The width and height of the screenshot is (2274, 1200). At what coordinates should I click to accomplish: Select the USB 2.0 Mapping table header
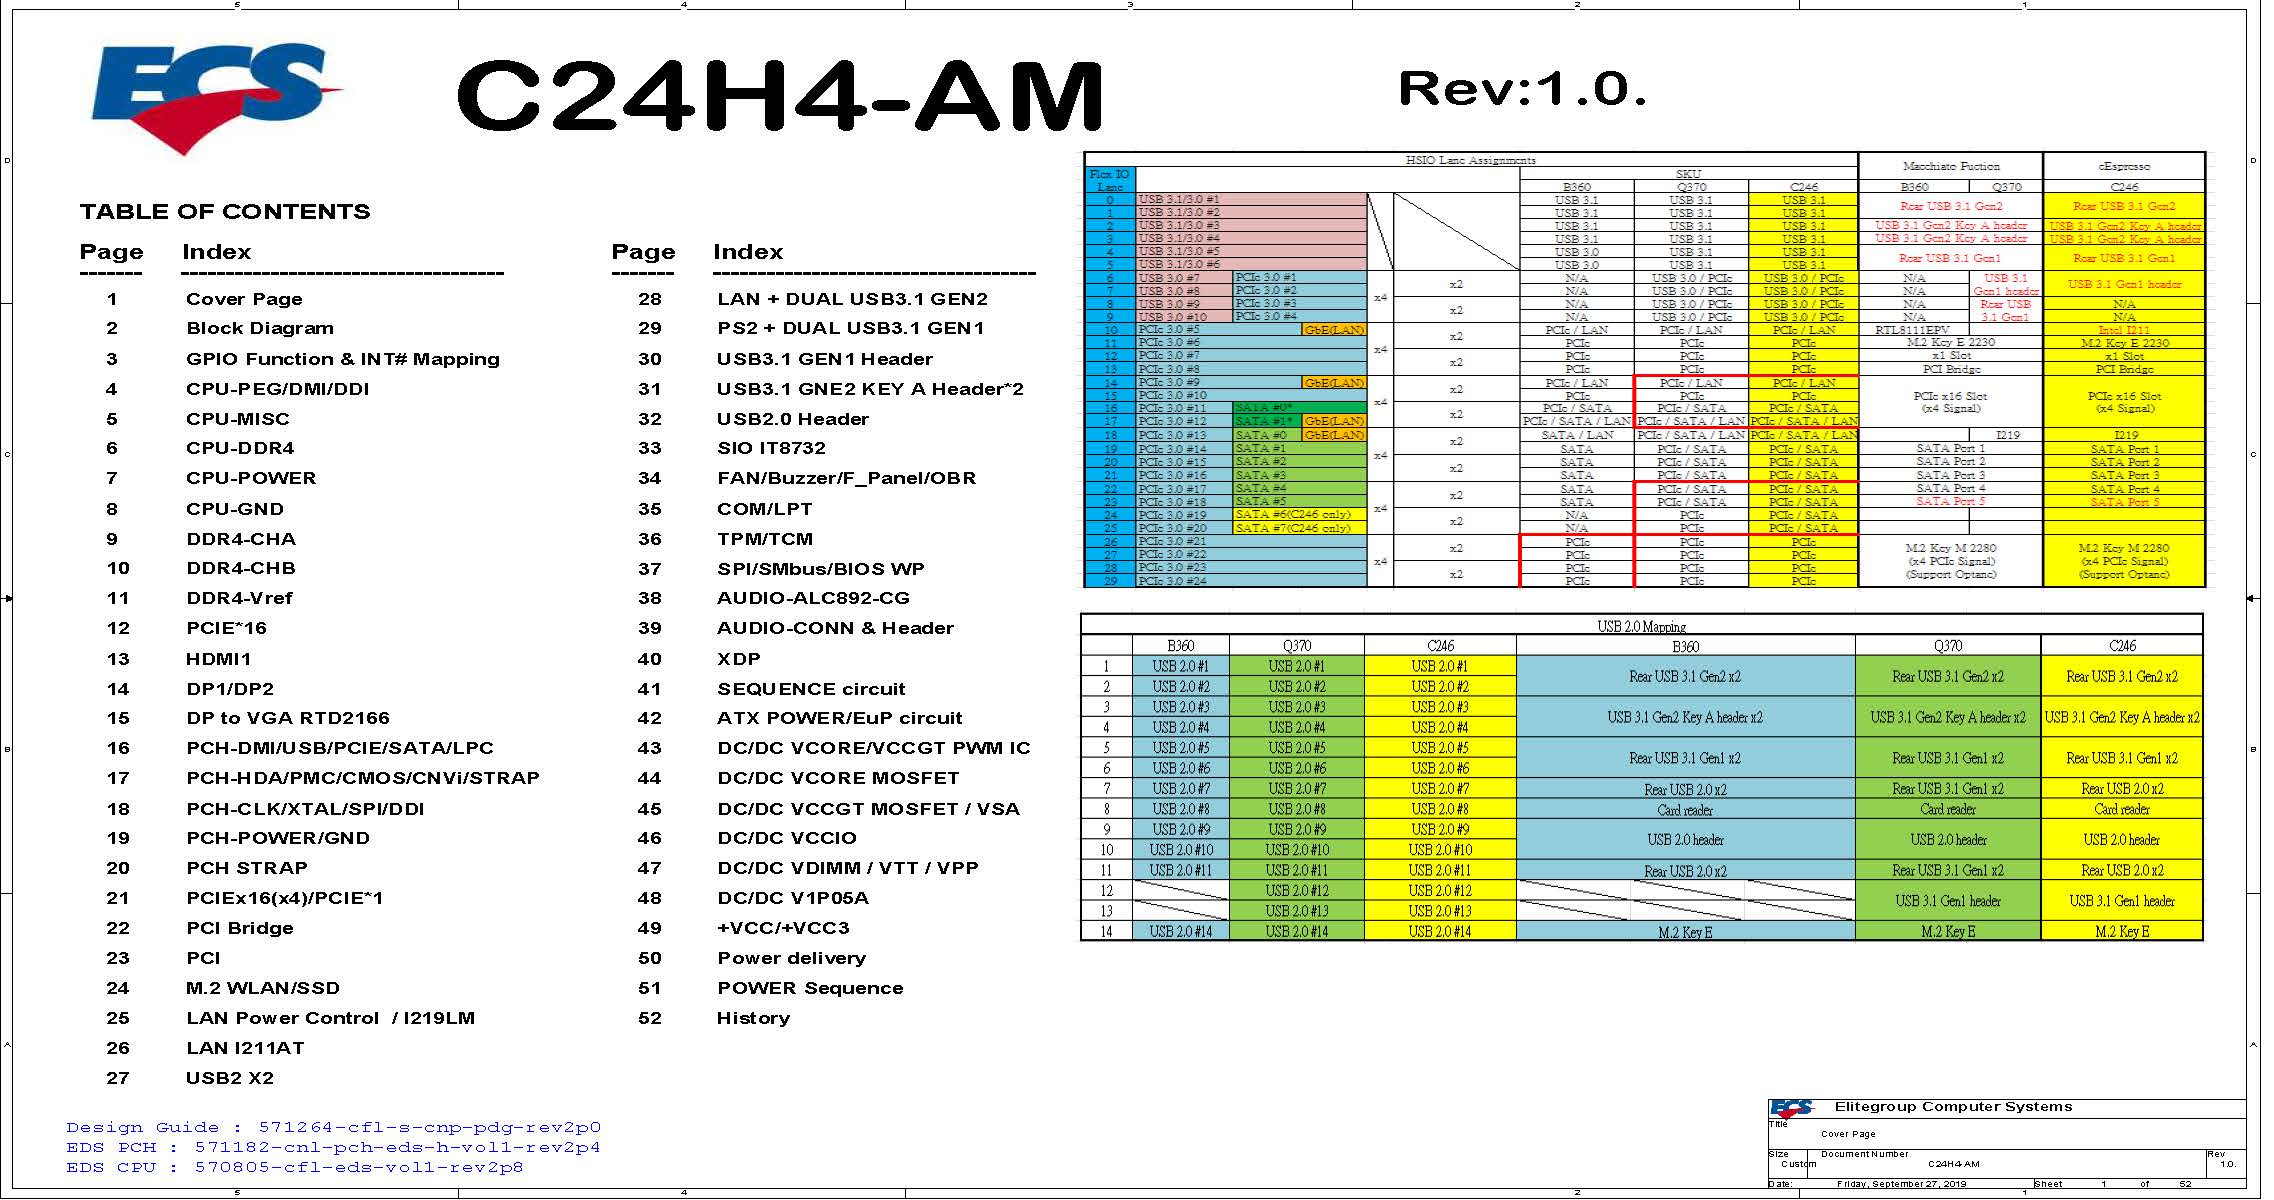pyautogui.click(x=1641, y=626)
